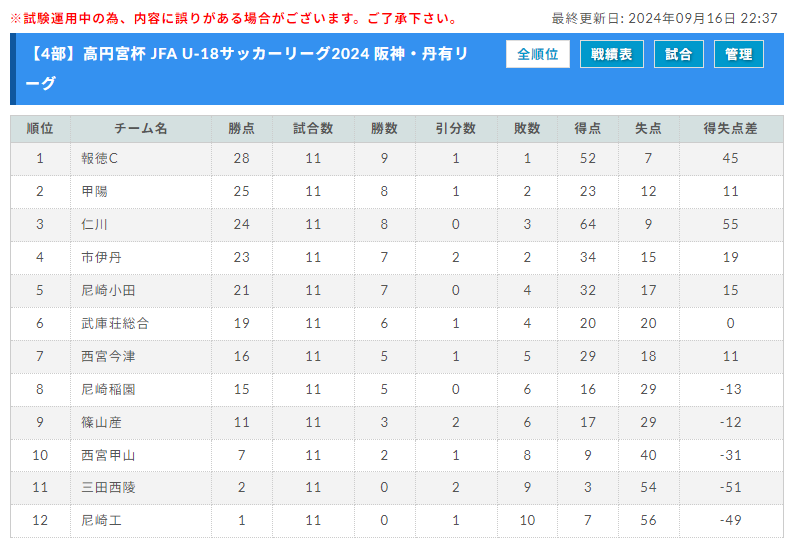Click team name 武庫荘総合

click(115, 323)
